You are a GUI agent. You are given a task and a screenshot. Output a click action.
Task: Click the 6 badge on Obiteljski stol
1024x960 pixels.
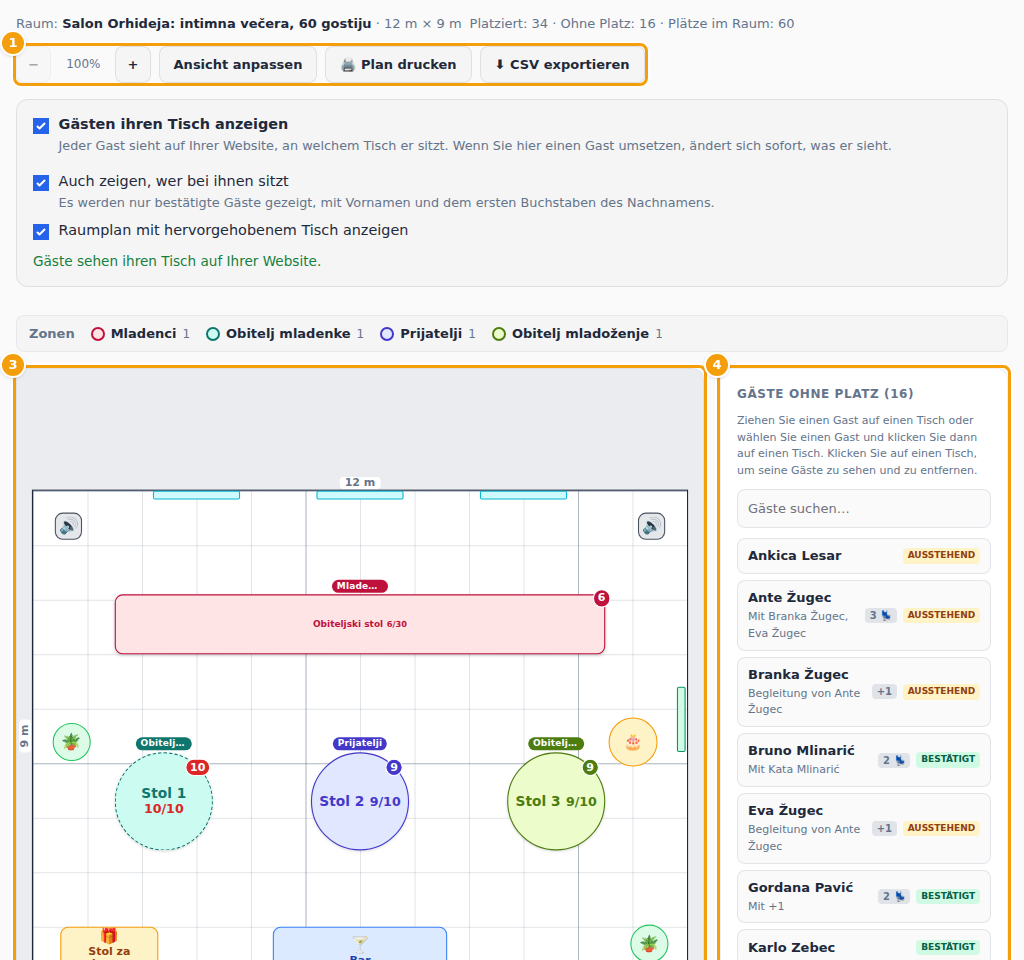tap(601, 598)
